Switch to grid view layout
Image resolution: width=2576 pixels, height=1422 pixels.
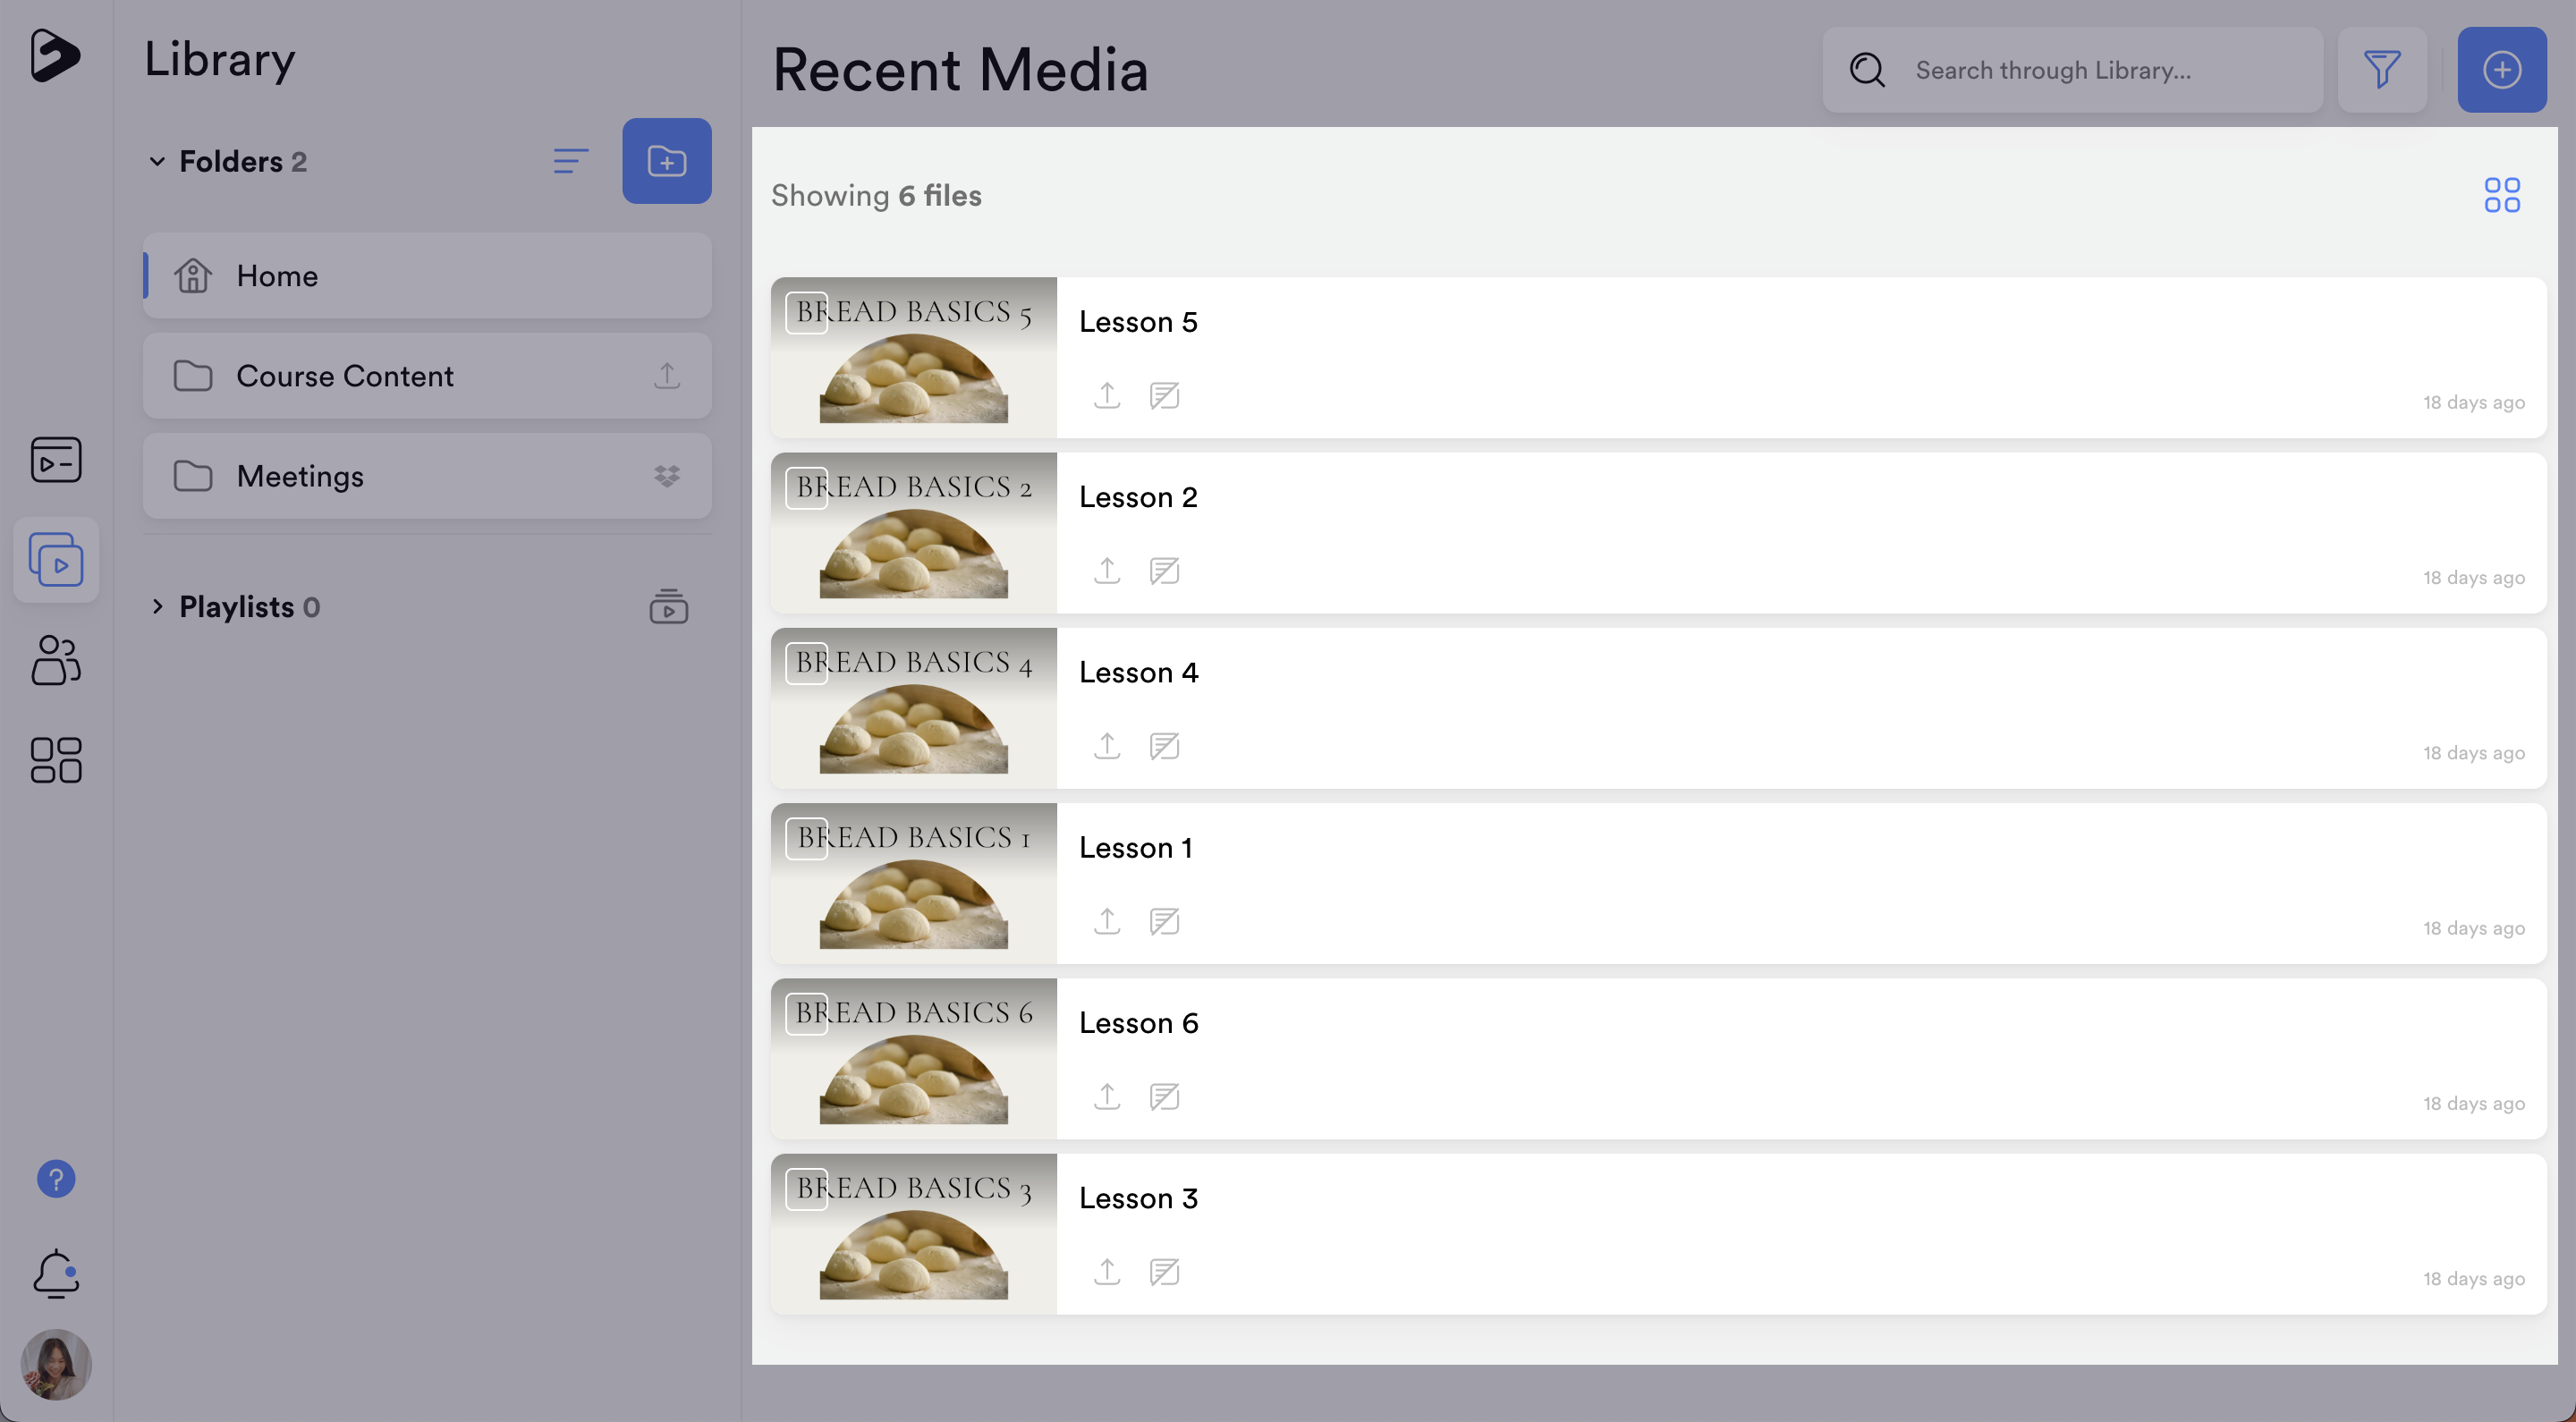2501,195
